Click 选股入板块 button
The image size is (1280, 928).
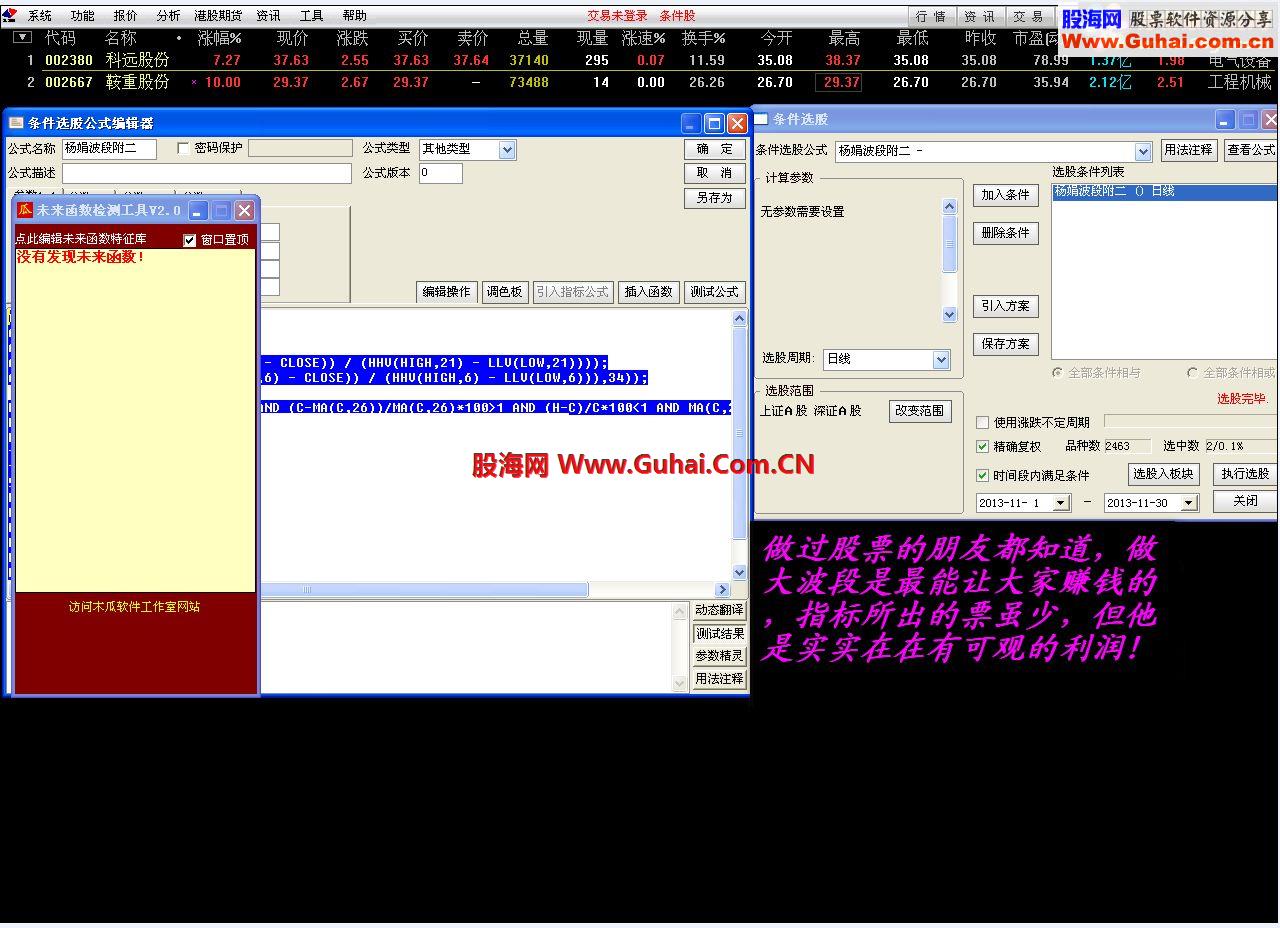[x=1164, y=474]
